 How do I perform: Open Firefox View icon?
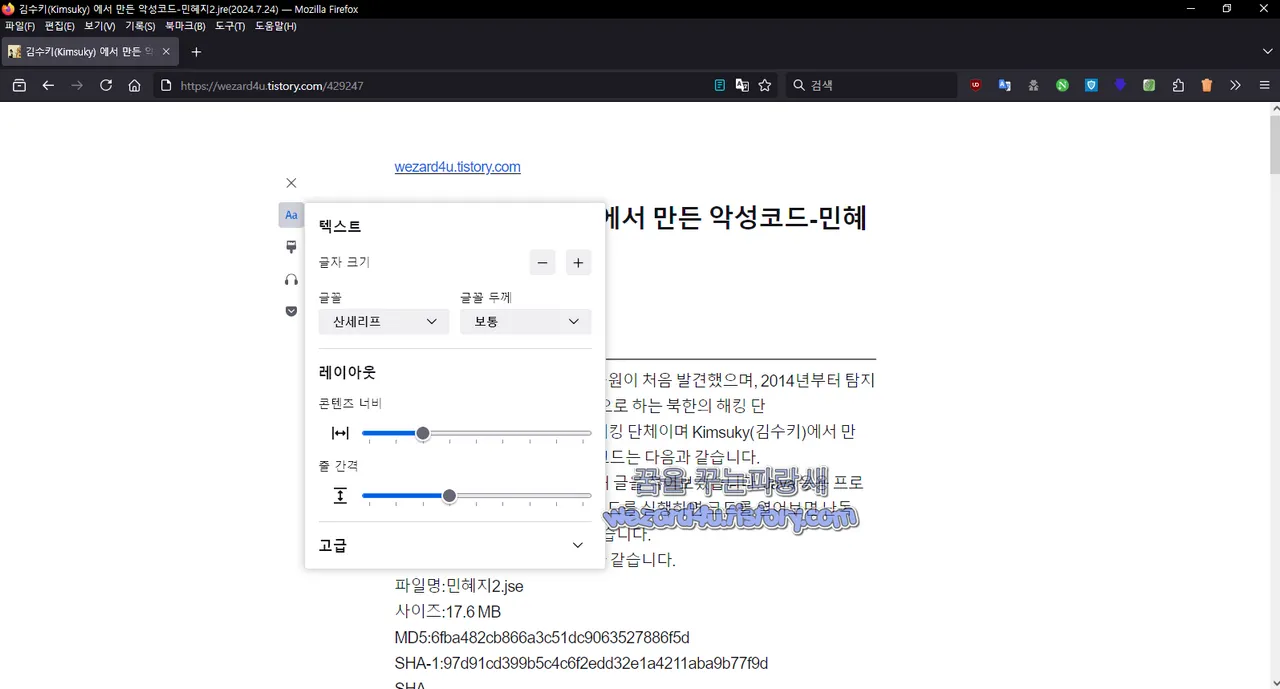coord(19,86)
